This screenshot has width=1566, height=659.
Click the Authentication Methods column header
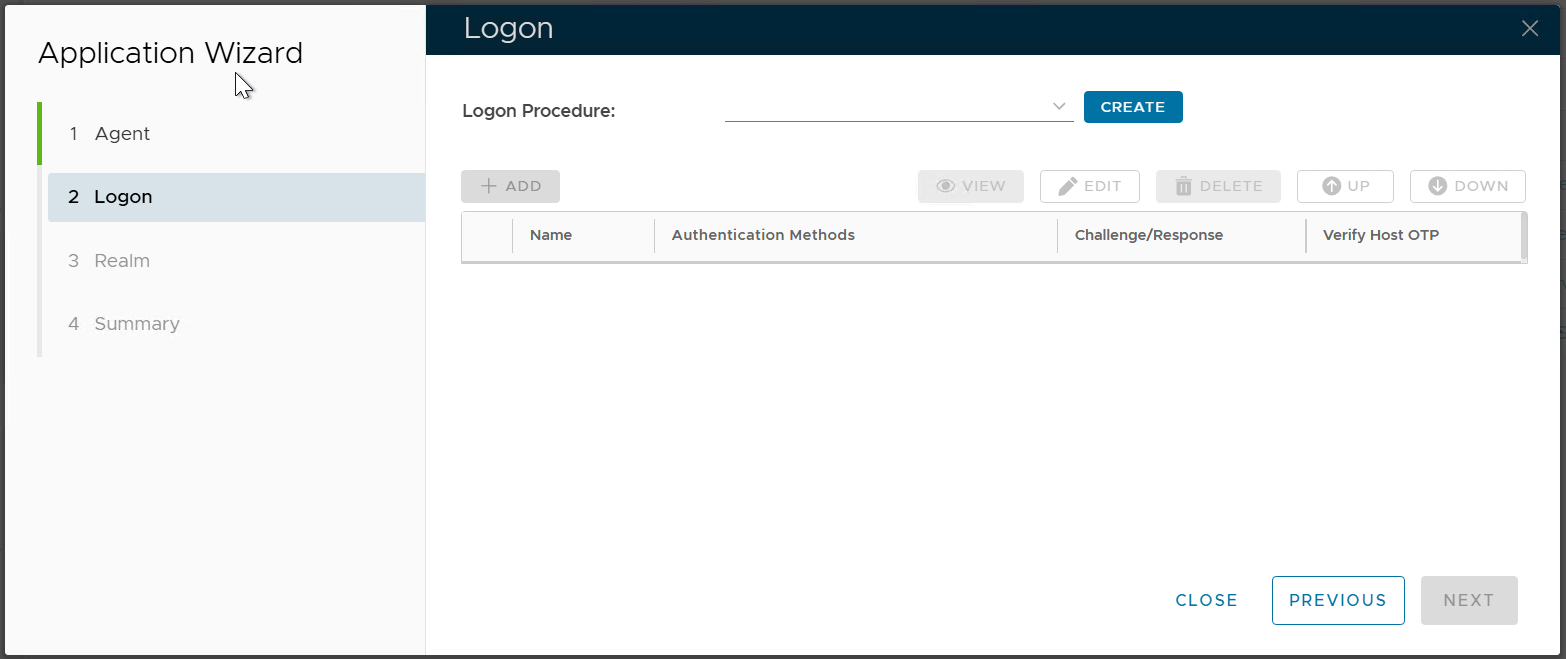[x=763, y=235]
